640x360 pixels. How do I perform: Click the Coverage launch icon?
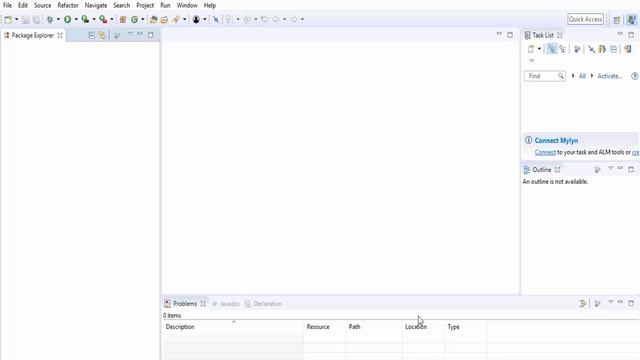[85, 20]
